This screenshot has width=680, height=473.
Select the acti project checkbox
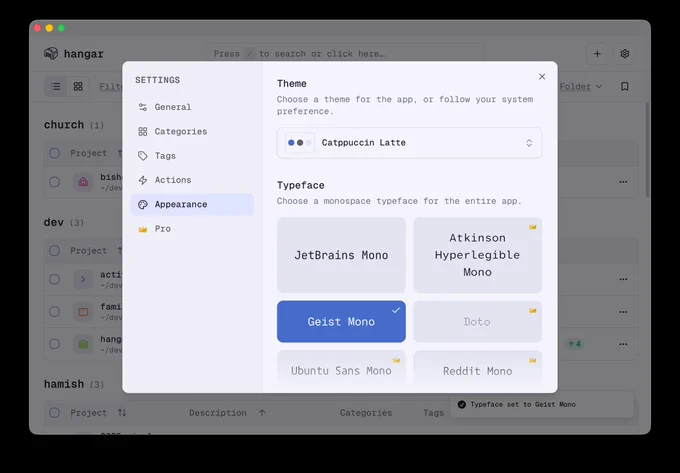tap(54, 279)
